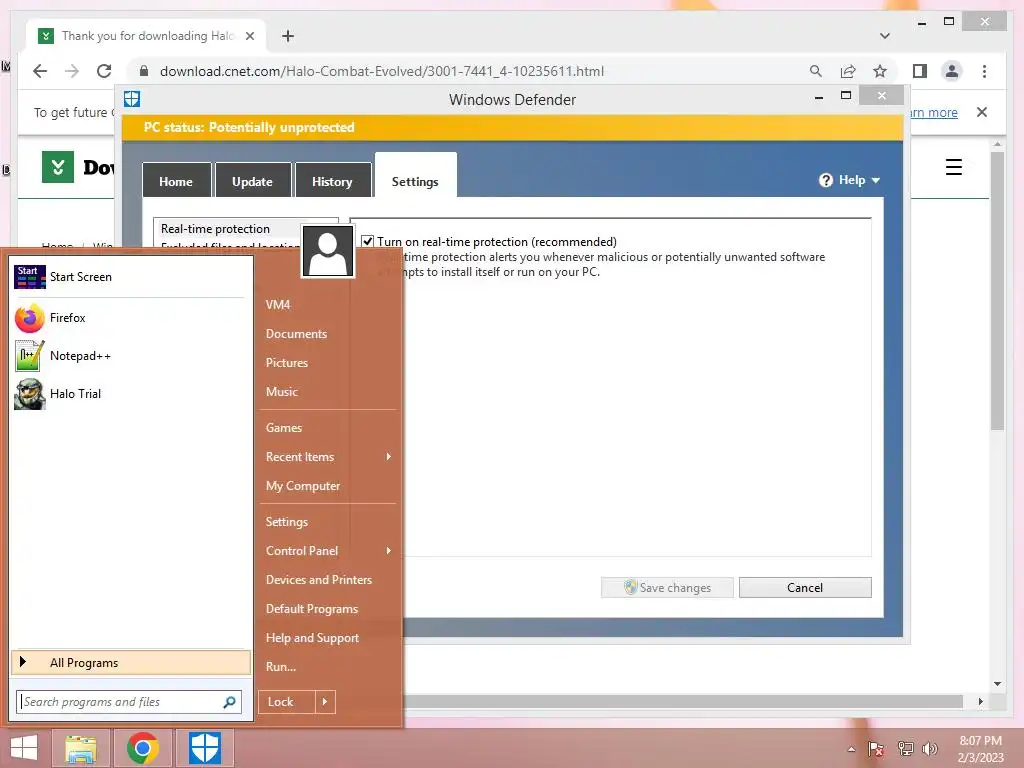
Task: Open the Lock options arrow
Action: tap(325, 702)
